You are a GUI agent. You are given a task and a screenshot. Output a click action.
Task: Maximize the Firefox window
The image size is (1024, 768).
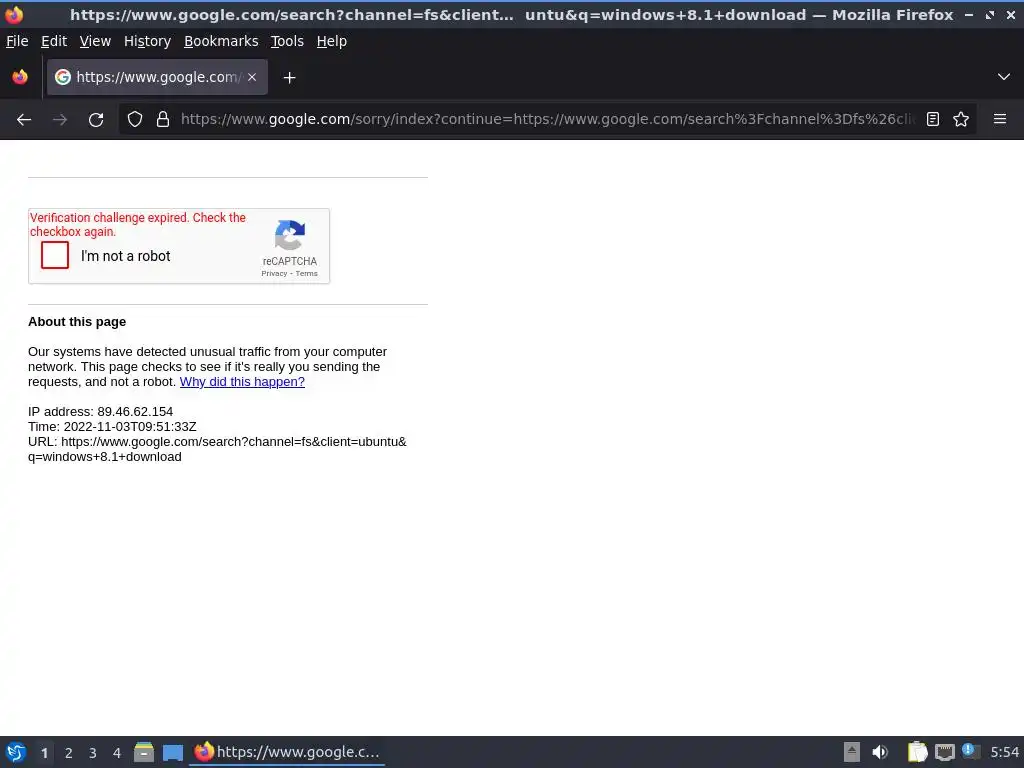click(x=990, y=14)
